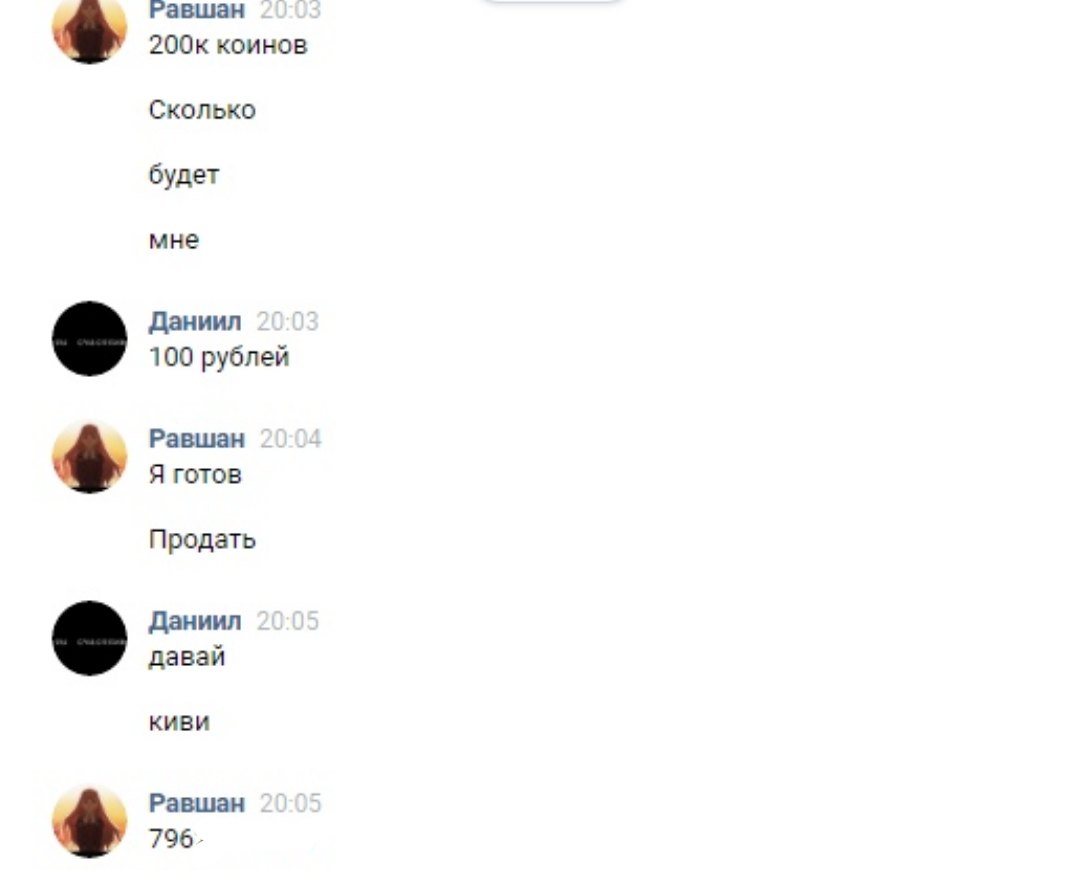Open Равшан's avatar next to "Я готов"
The width and height of the screenshot is (1080, 870).
pos(90,456)
